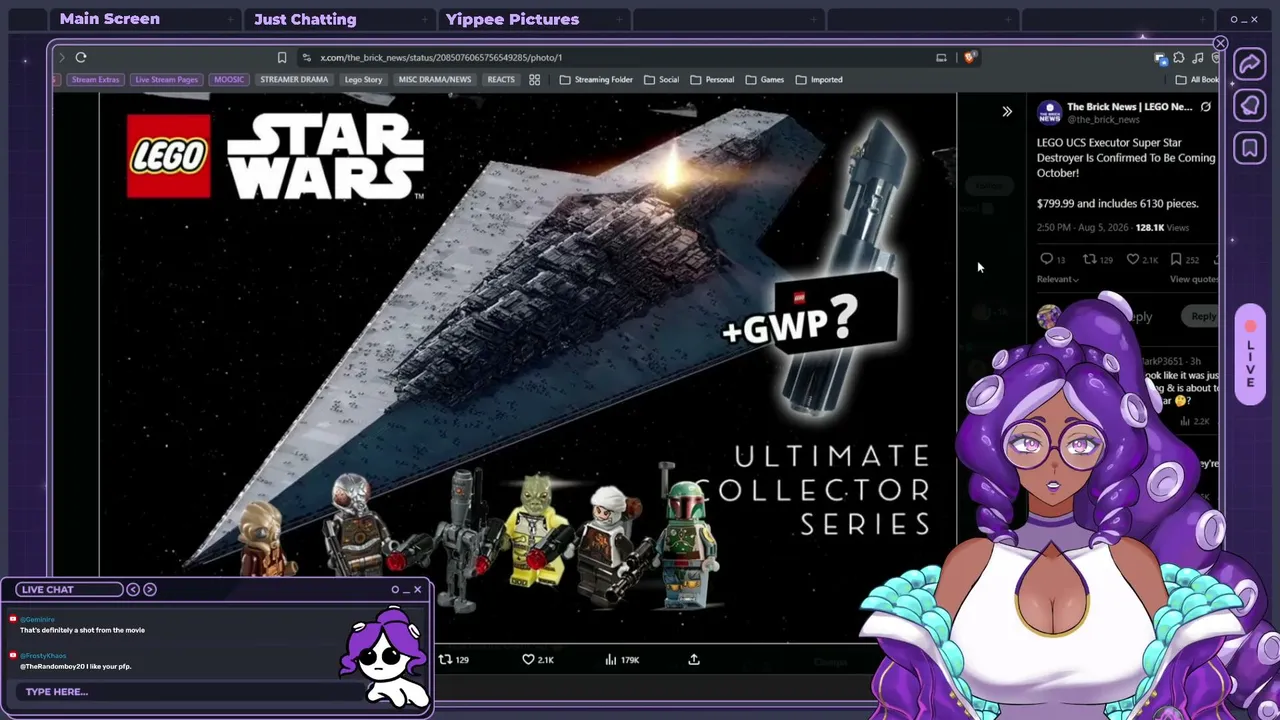Open the Social bookmark folder
This screenshot has height=720, width=1280.
pos(662,80)
